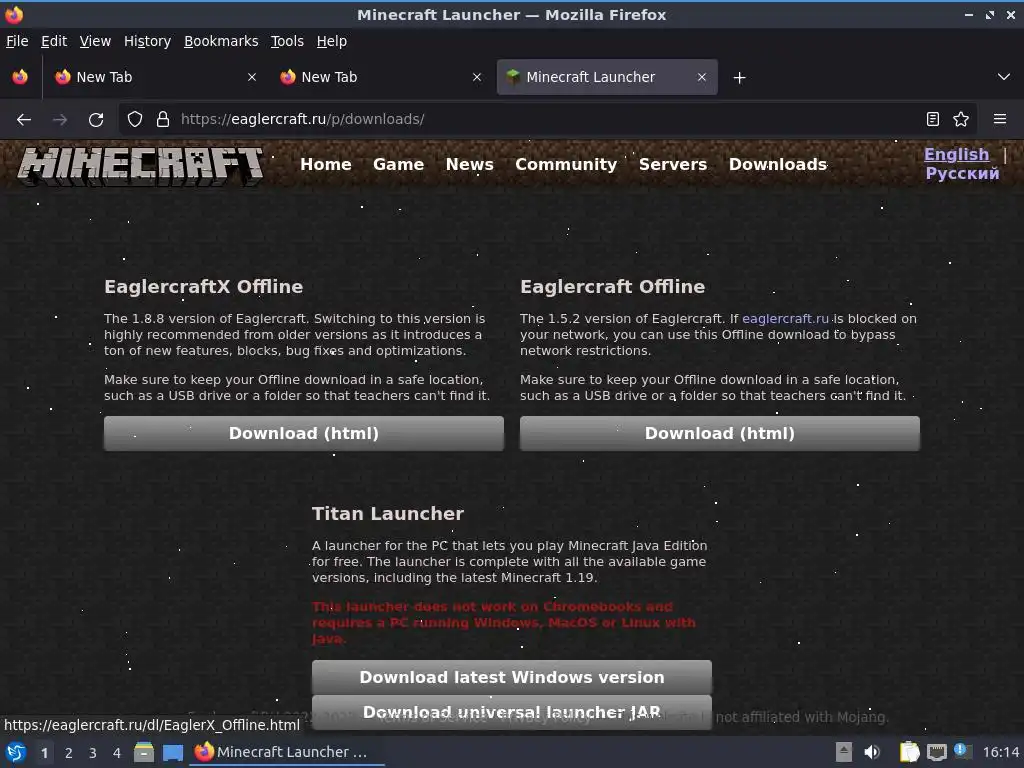Switch to workspace 1
This screenshot has height=768, width=1024.
click(x=44, y=753)
